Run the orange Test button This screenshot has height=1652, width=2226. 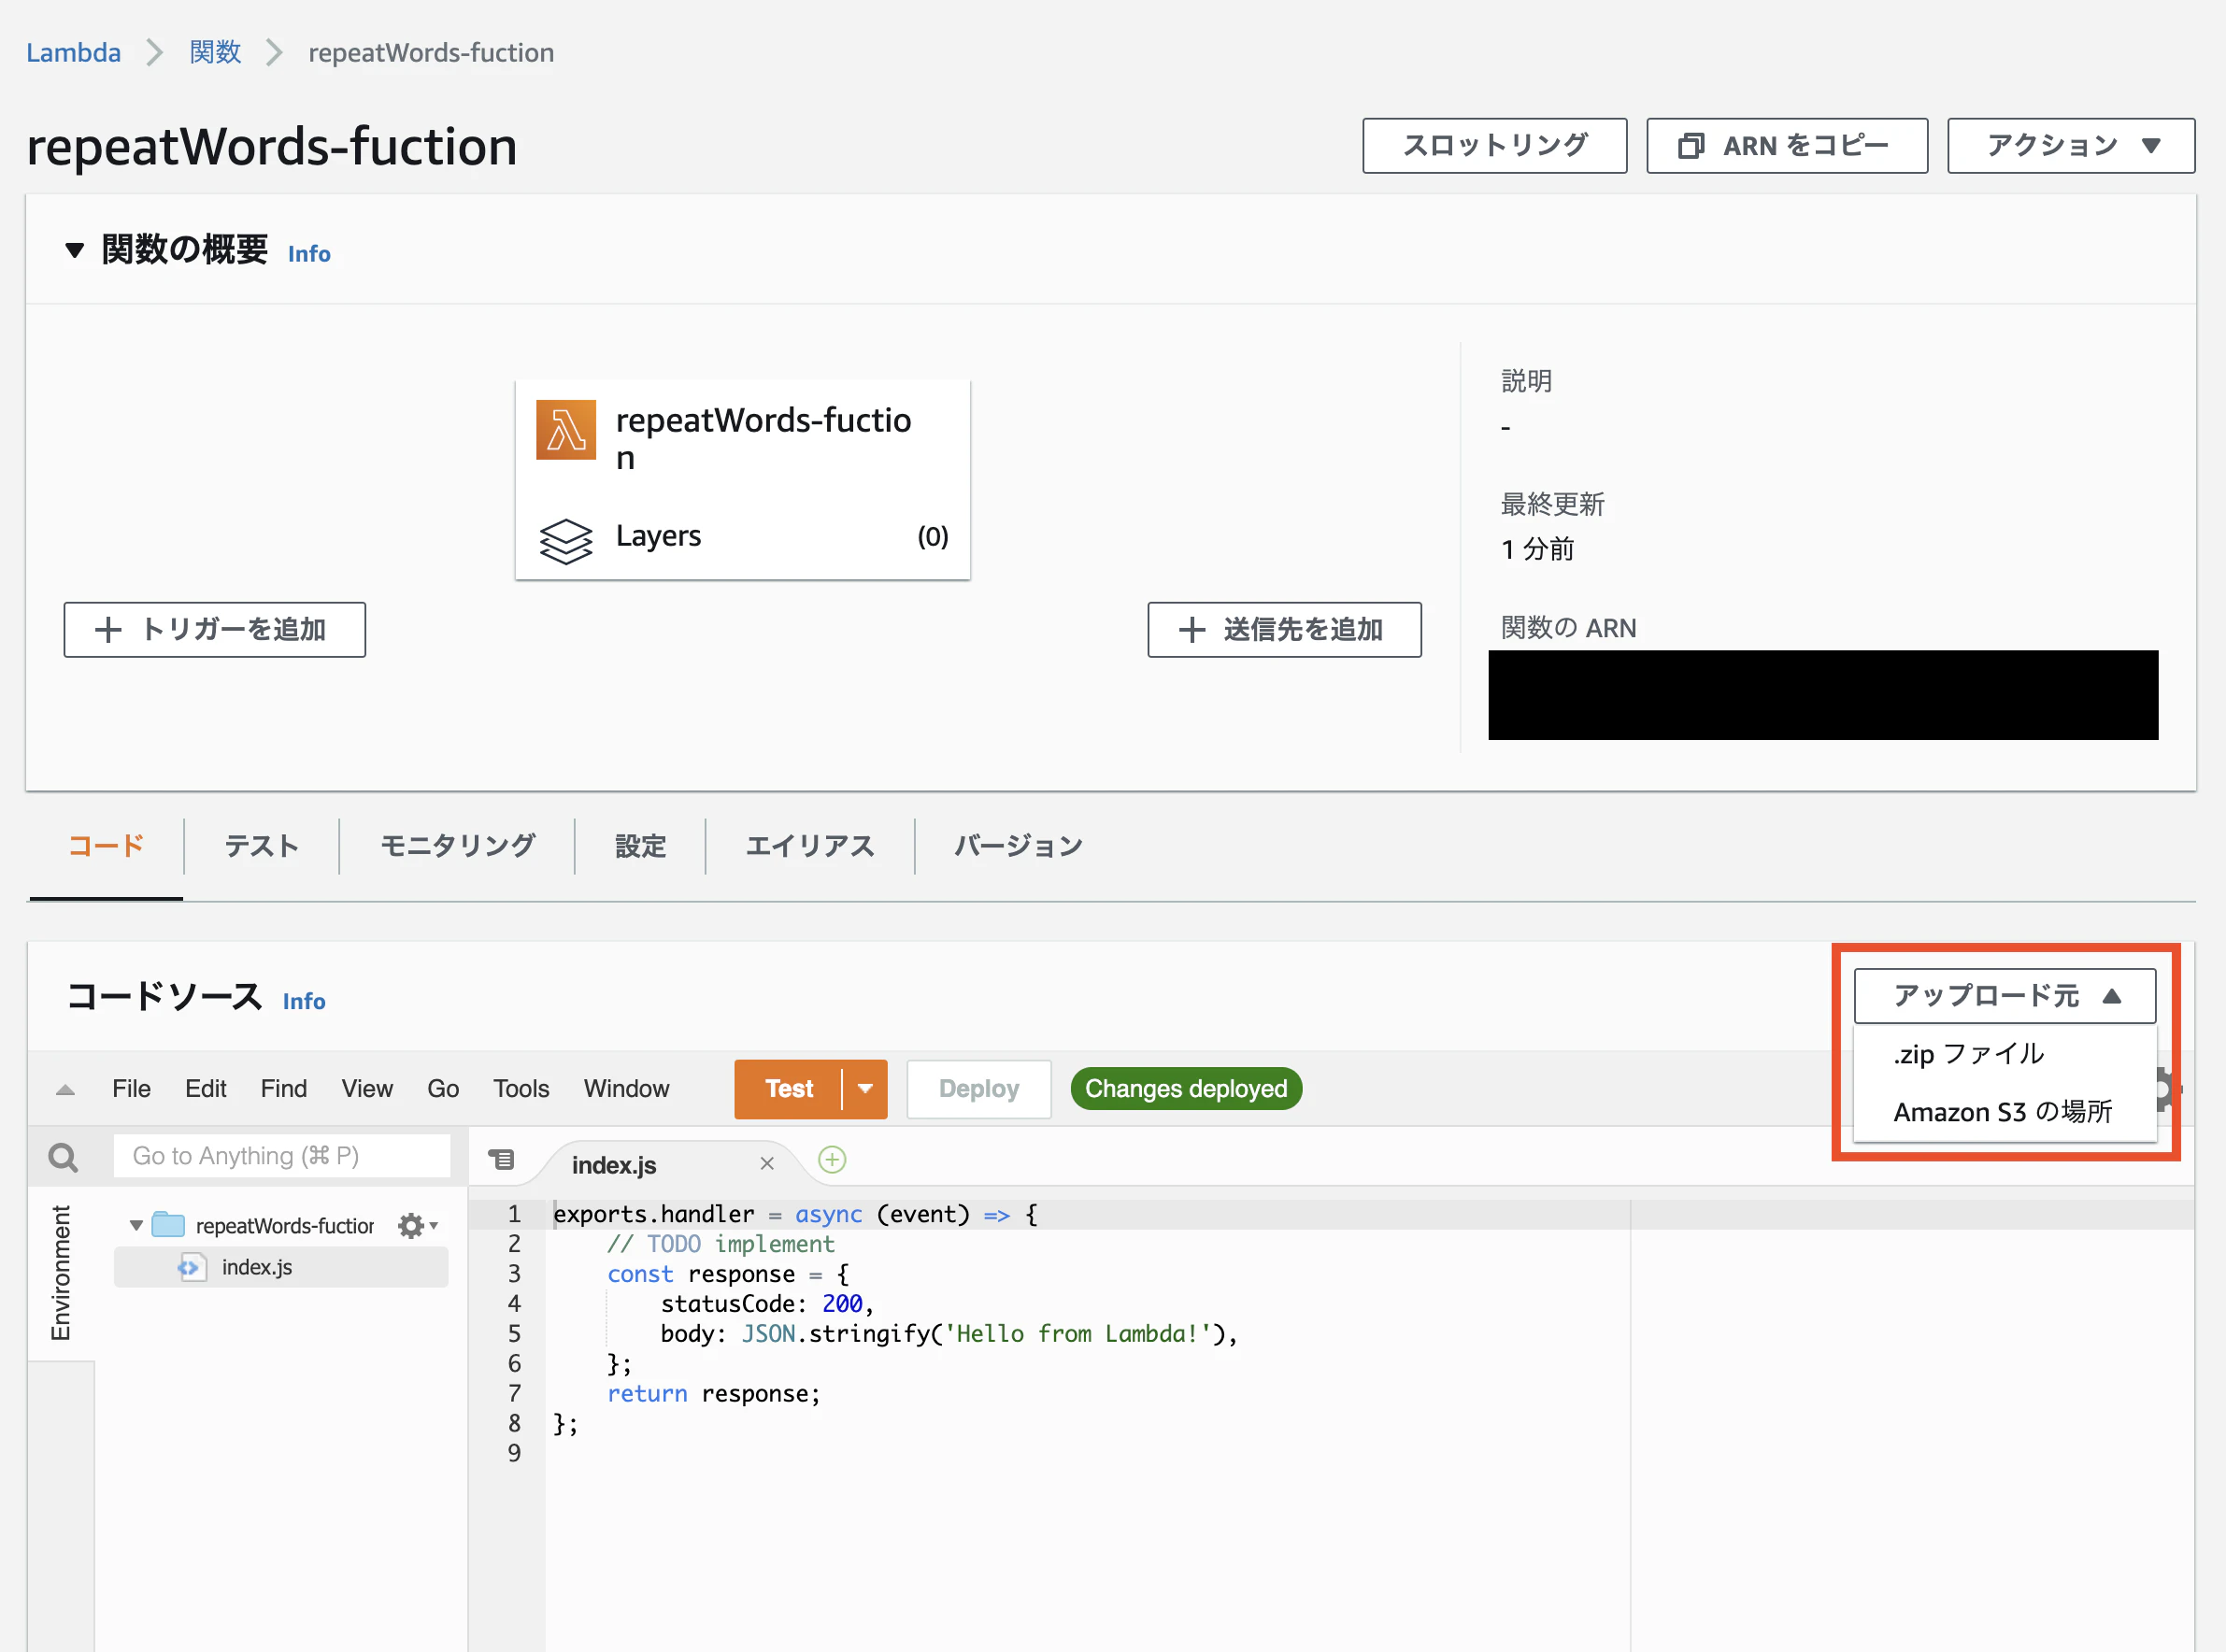point(788,1089)
